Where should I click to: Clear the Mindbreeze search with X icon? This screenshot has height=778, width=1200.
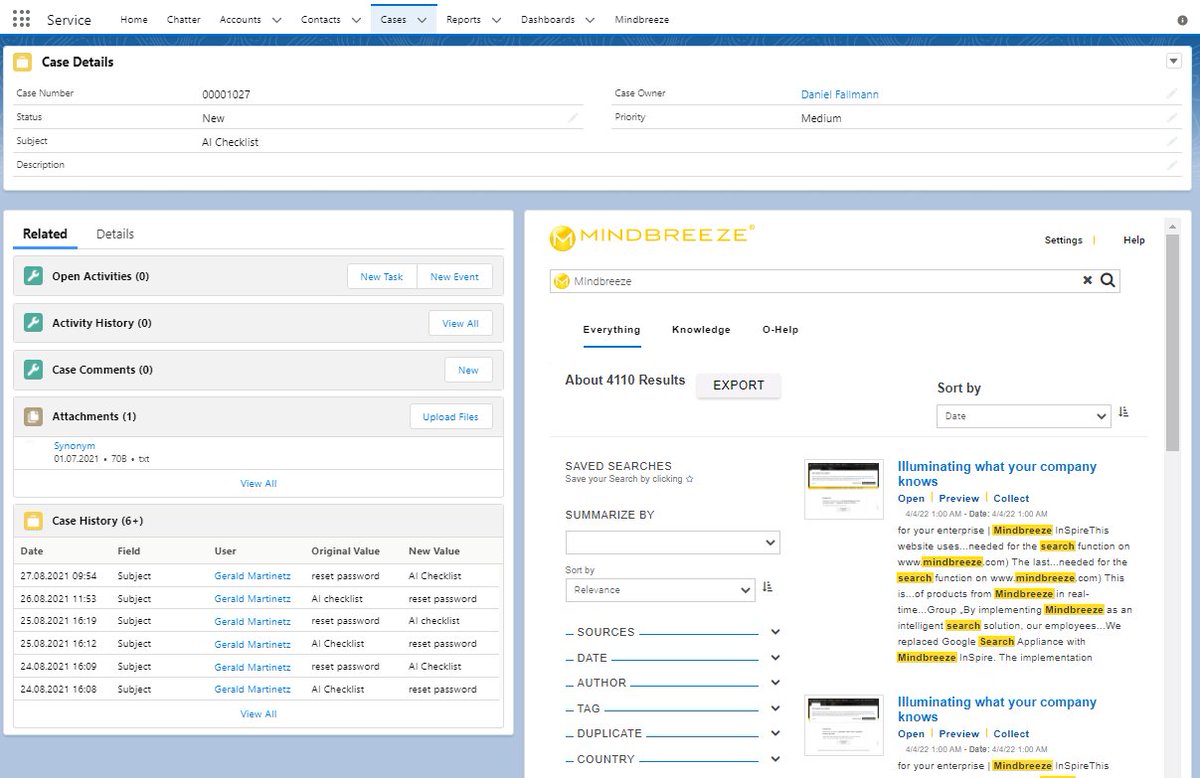(x=1088, y=281)
